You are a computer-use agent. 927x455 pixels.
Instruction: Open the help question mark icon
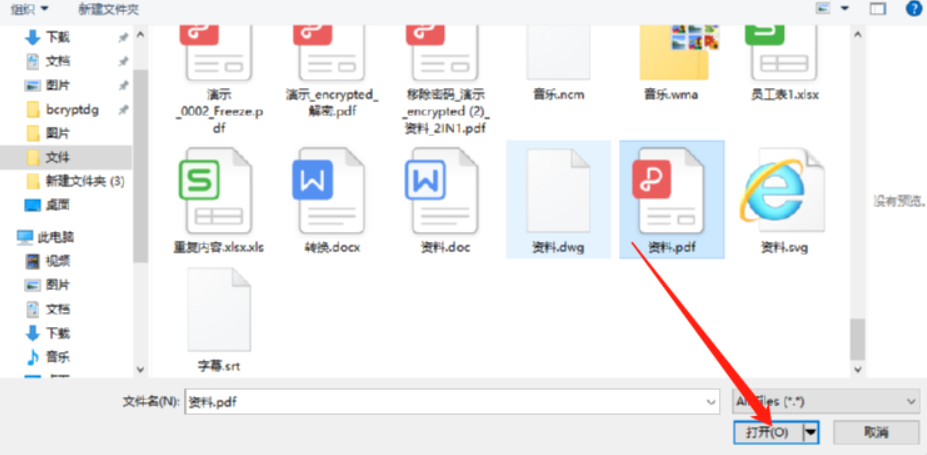(915, 8)
